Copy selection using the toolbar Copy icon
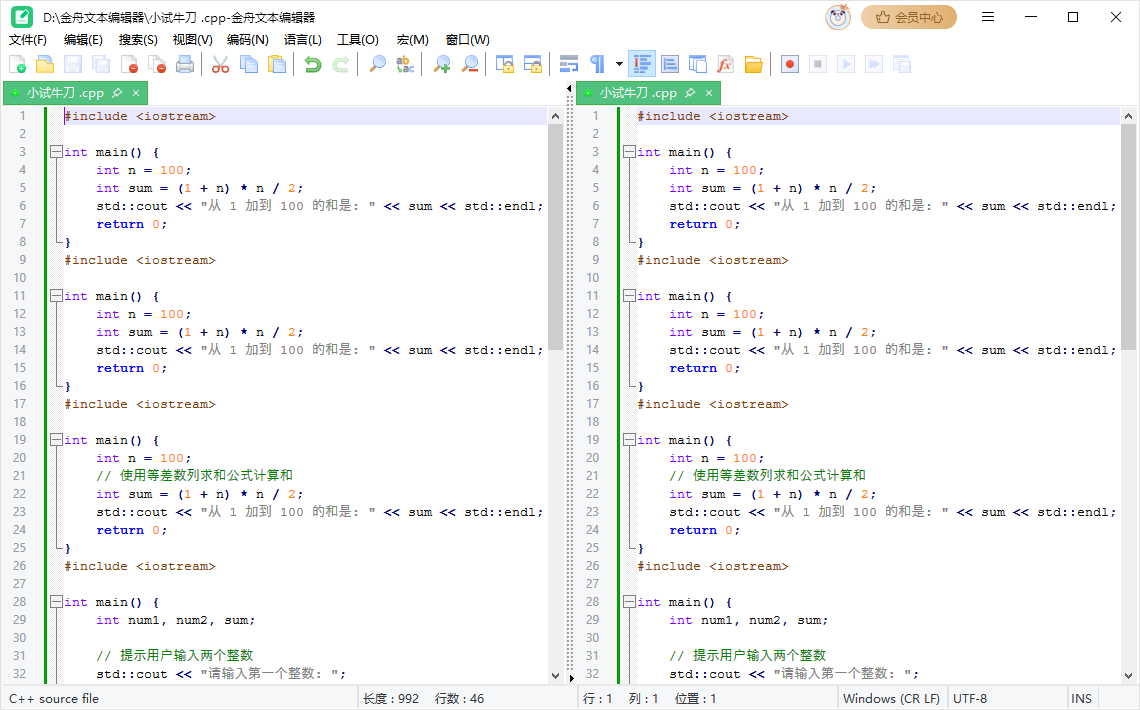 (x=249, y=65)
